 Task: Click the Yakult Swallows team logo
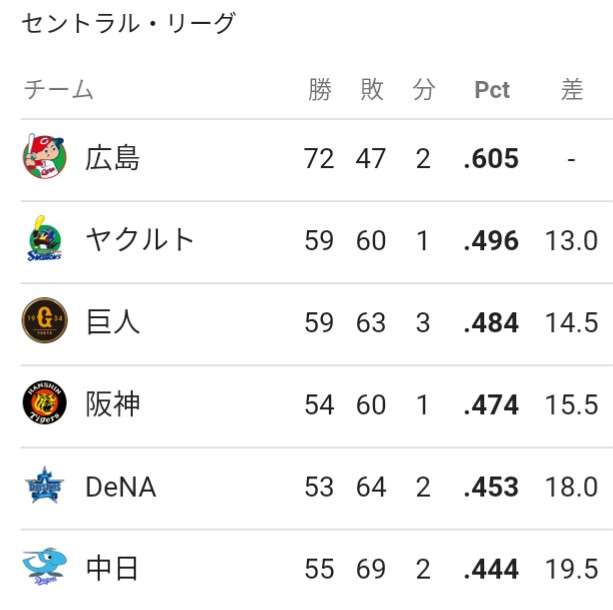click(45, 239)
